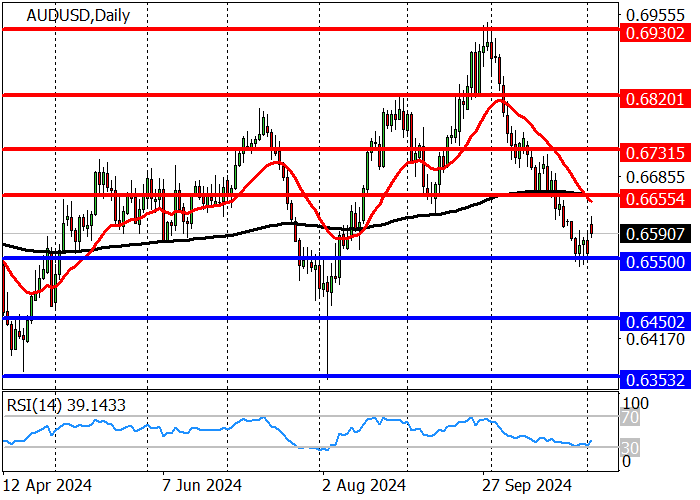Image resolution: width=700 pixels, height=500 pixels.
Task: Click the AUDUSD,Daily chart title
Action: (78, 16)
